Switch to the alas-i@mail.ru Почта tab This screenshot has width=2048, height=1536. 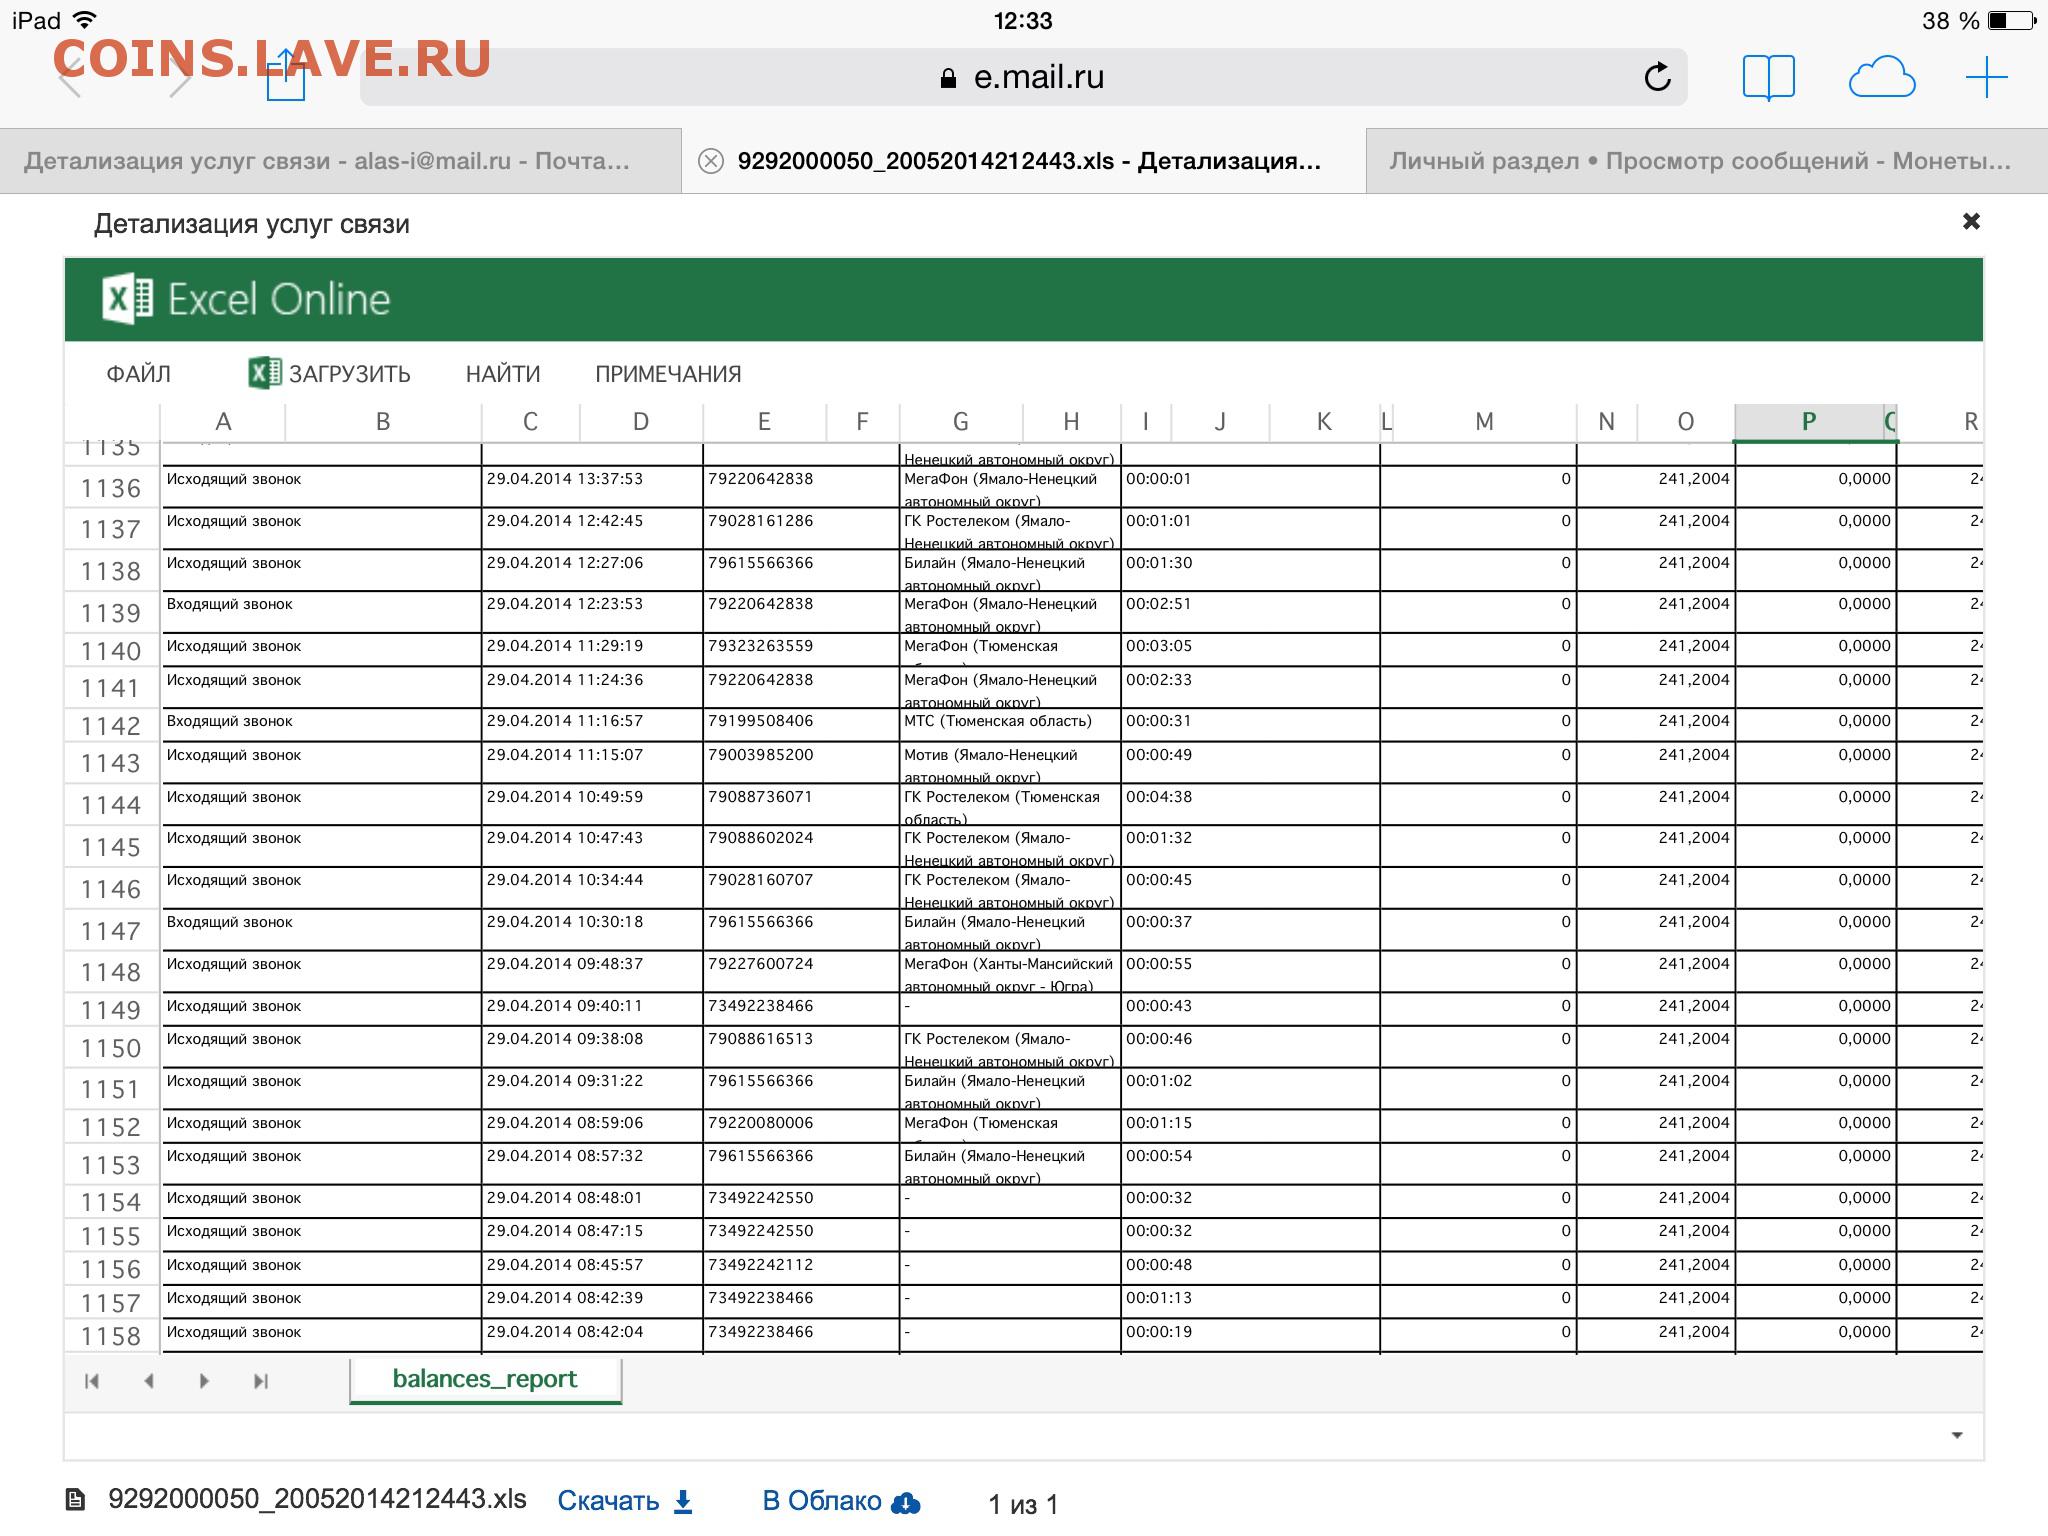pyautogui.click(x=340, y=161)
